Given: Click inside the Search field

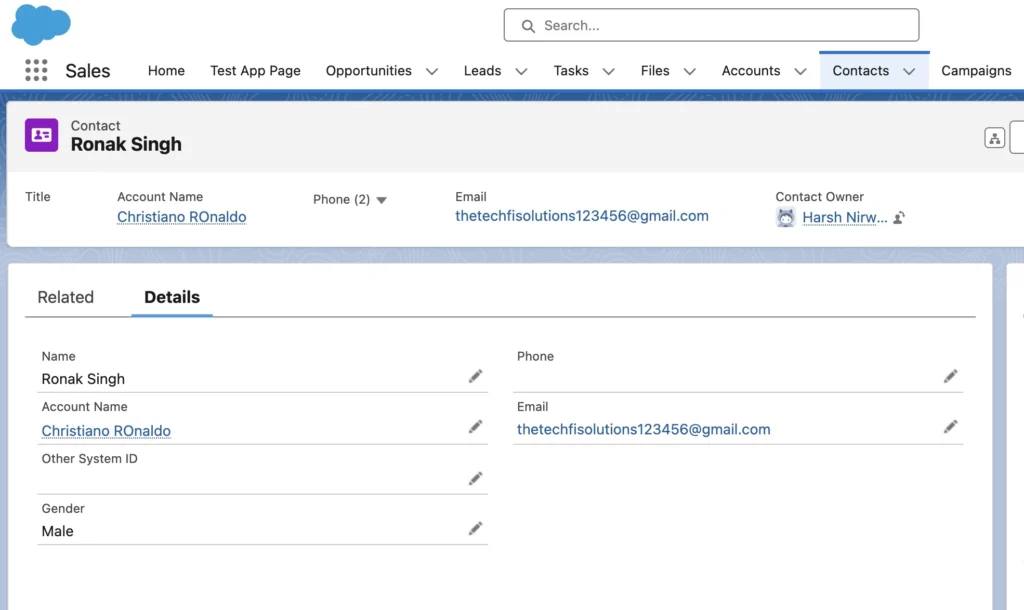Looking at the screenshot, I should 710,25.
